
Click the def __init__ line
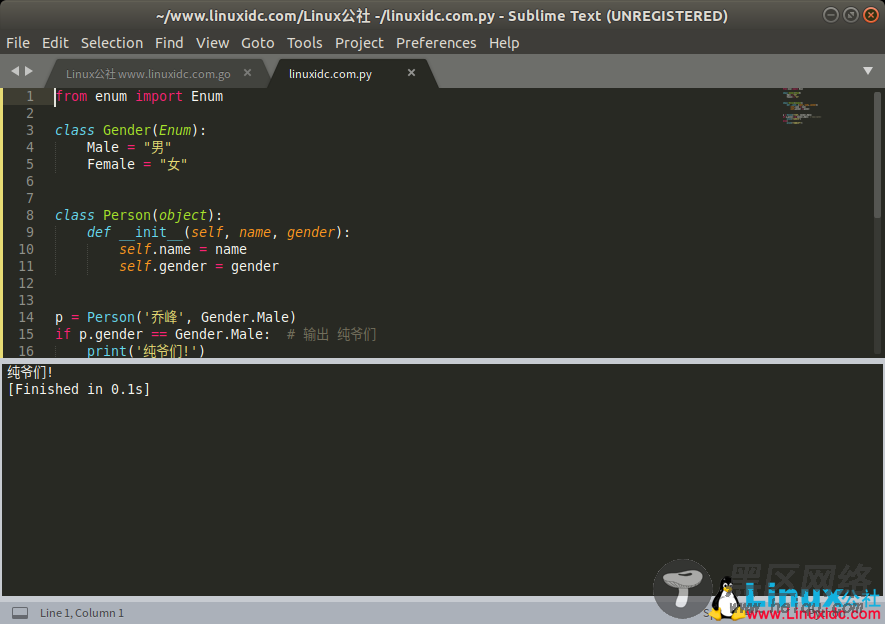click(218, 232)
